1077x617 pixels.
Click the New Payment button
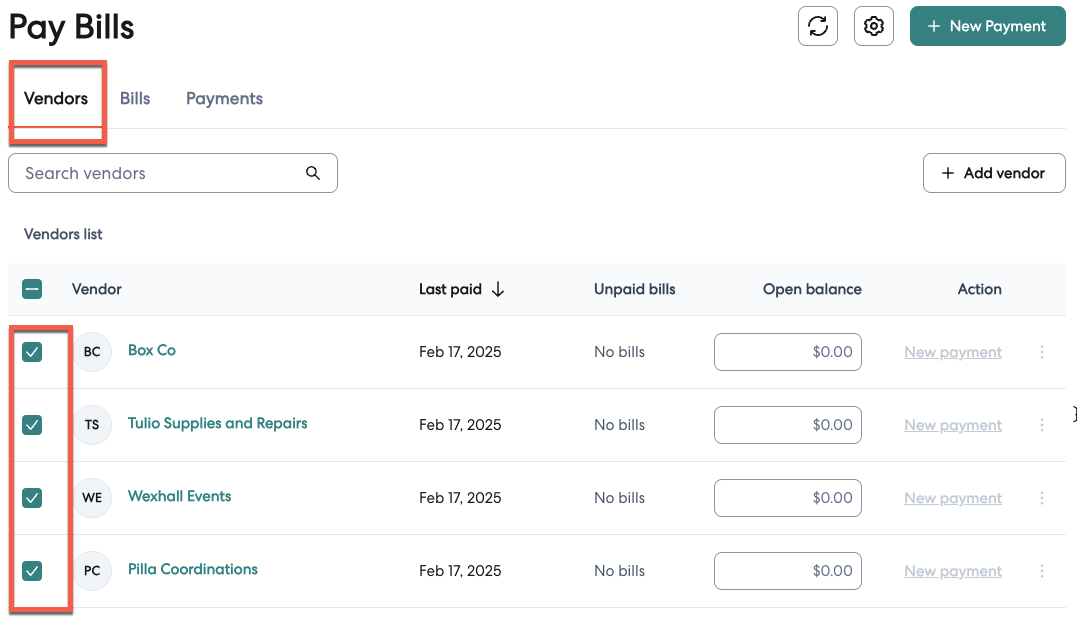pos(987,26)
